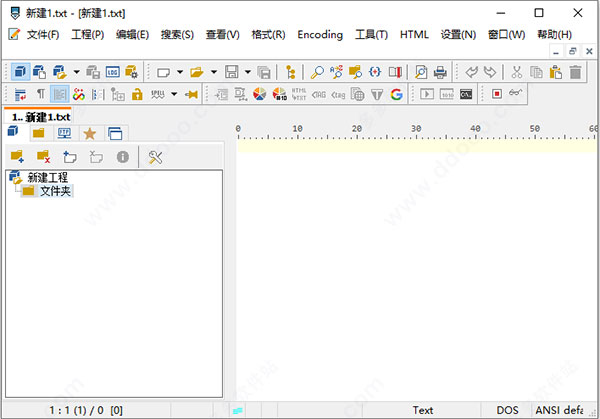Click the colorful infinity loop icon

(x=79, y=94)
